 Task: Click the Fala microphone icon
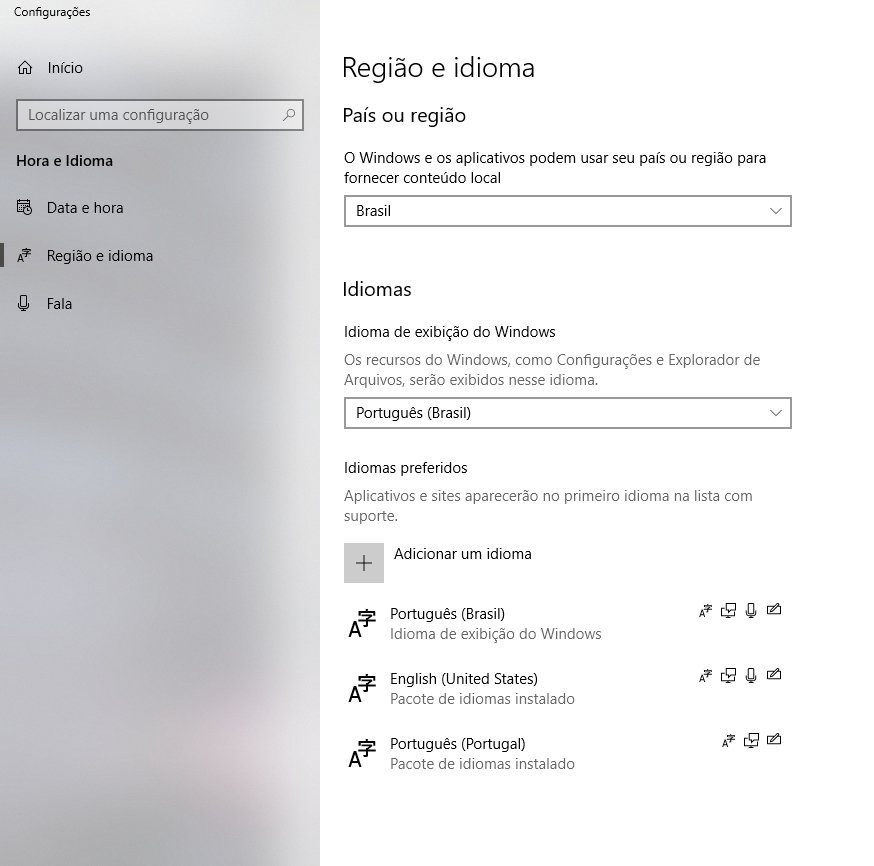[25, 304]
